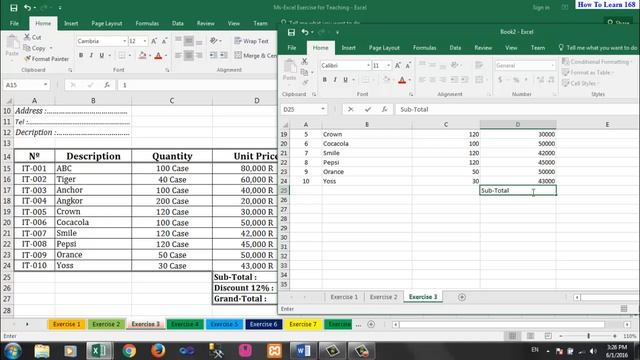Click Format Painter in the back window

[x=46, y=59]
